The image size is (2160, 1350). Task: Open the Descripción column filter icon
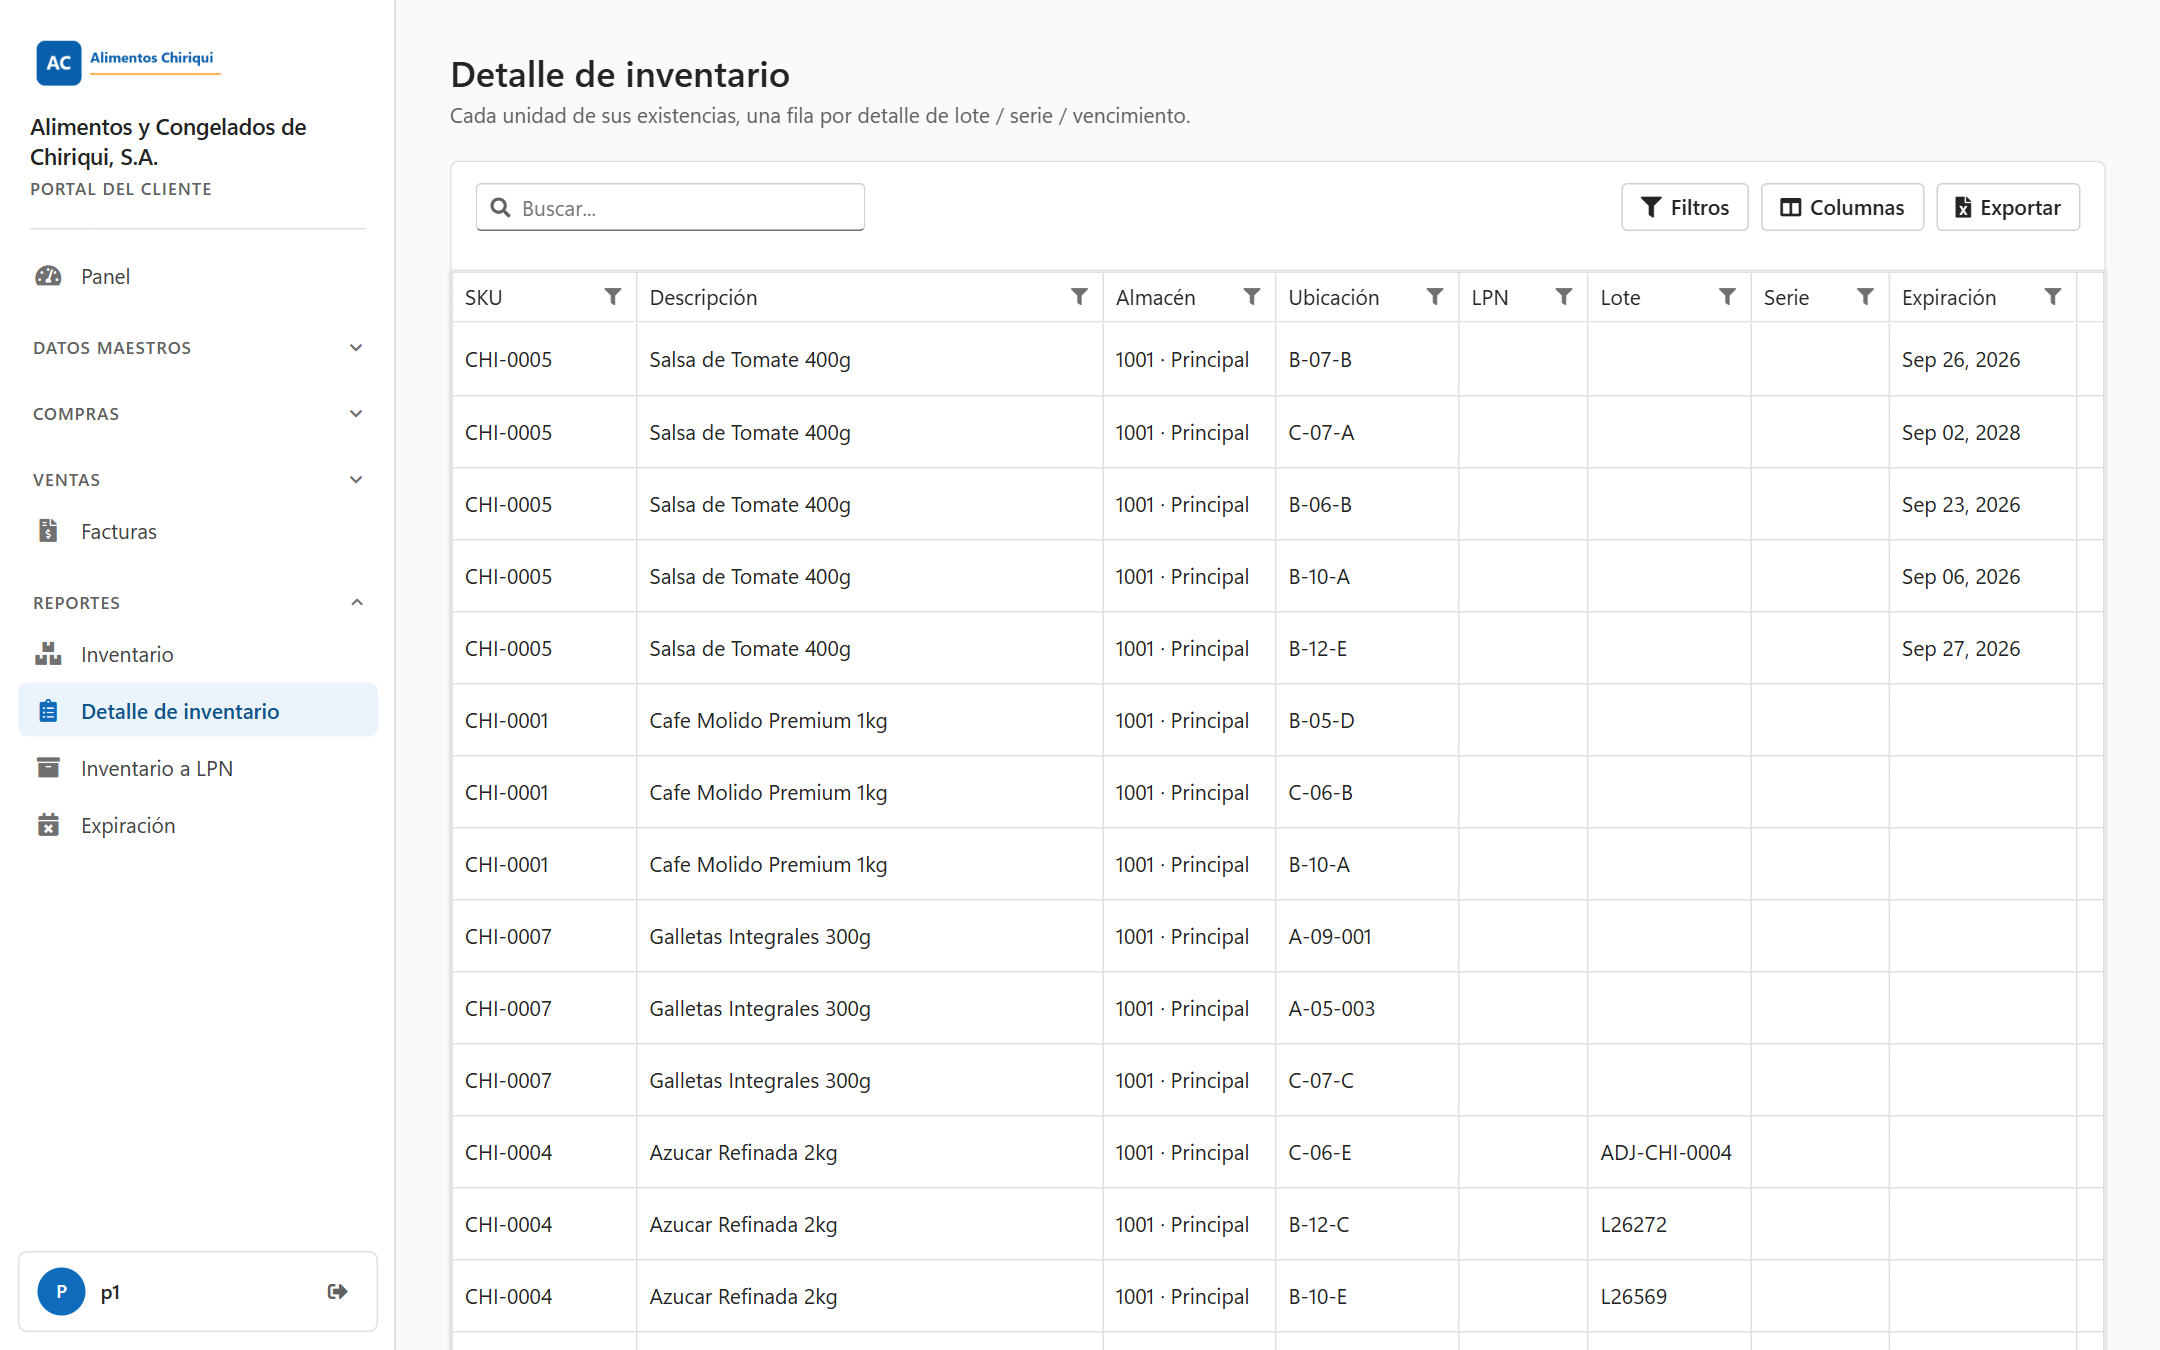pyautogui.click(x=1079, y=297)
